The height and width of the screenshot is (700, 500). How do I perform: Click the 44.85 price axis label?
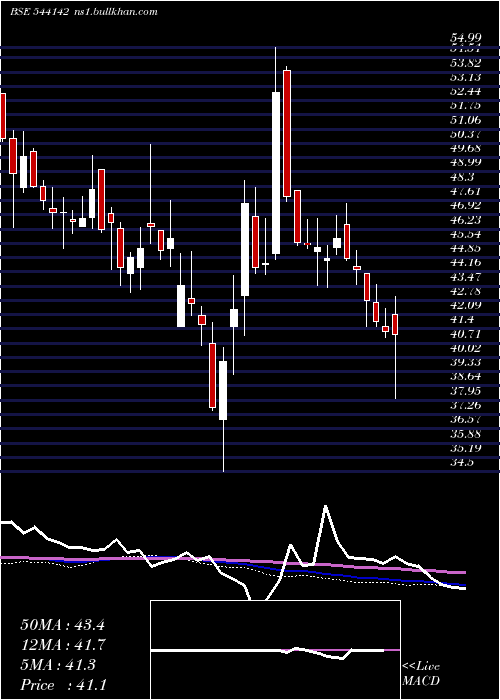pyautogui.click(x=465, y=248)
